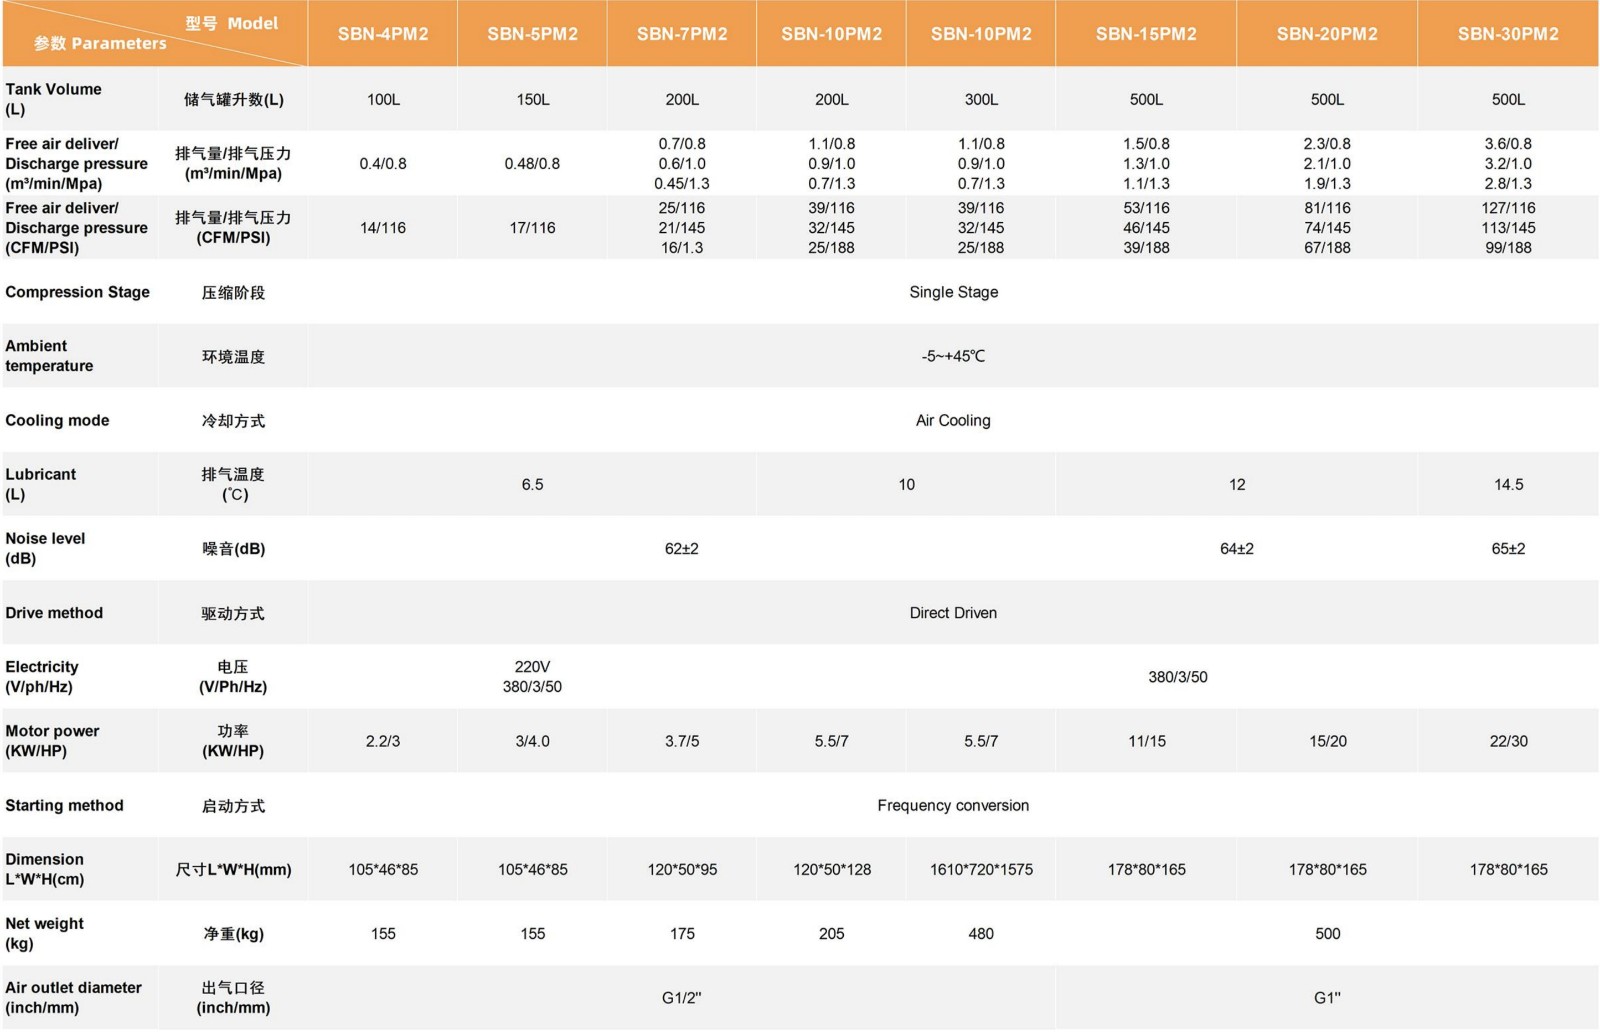Image resolution: width=1600 pixels, height=1032 pixels.
Task: Select the 0.4/0.8 free air delivery value
Action: (383, 164)
